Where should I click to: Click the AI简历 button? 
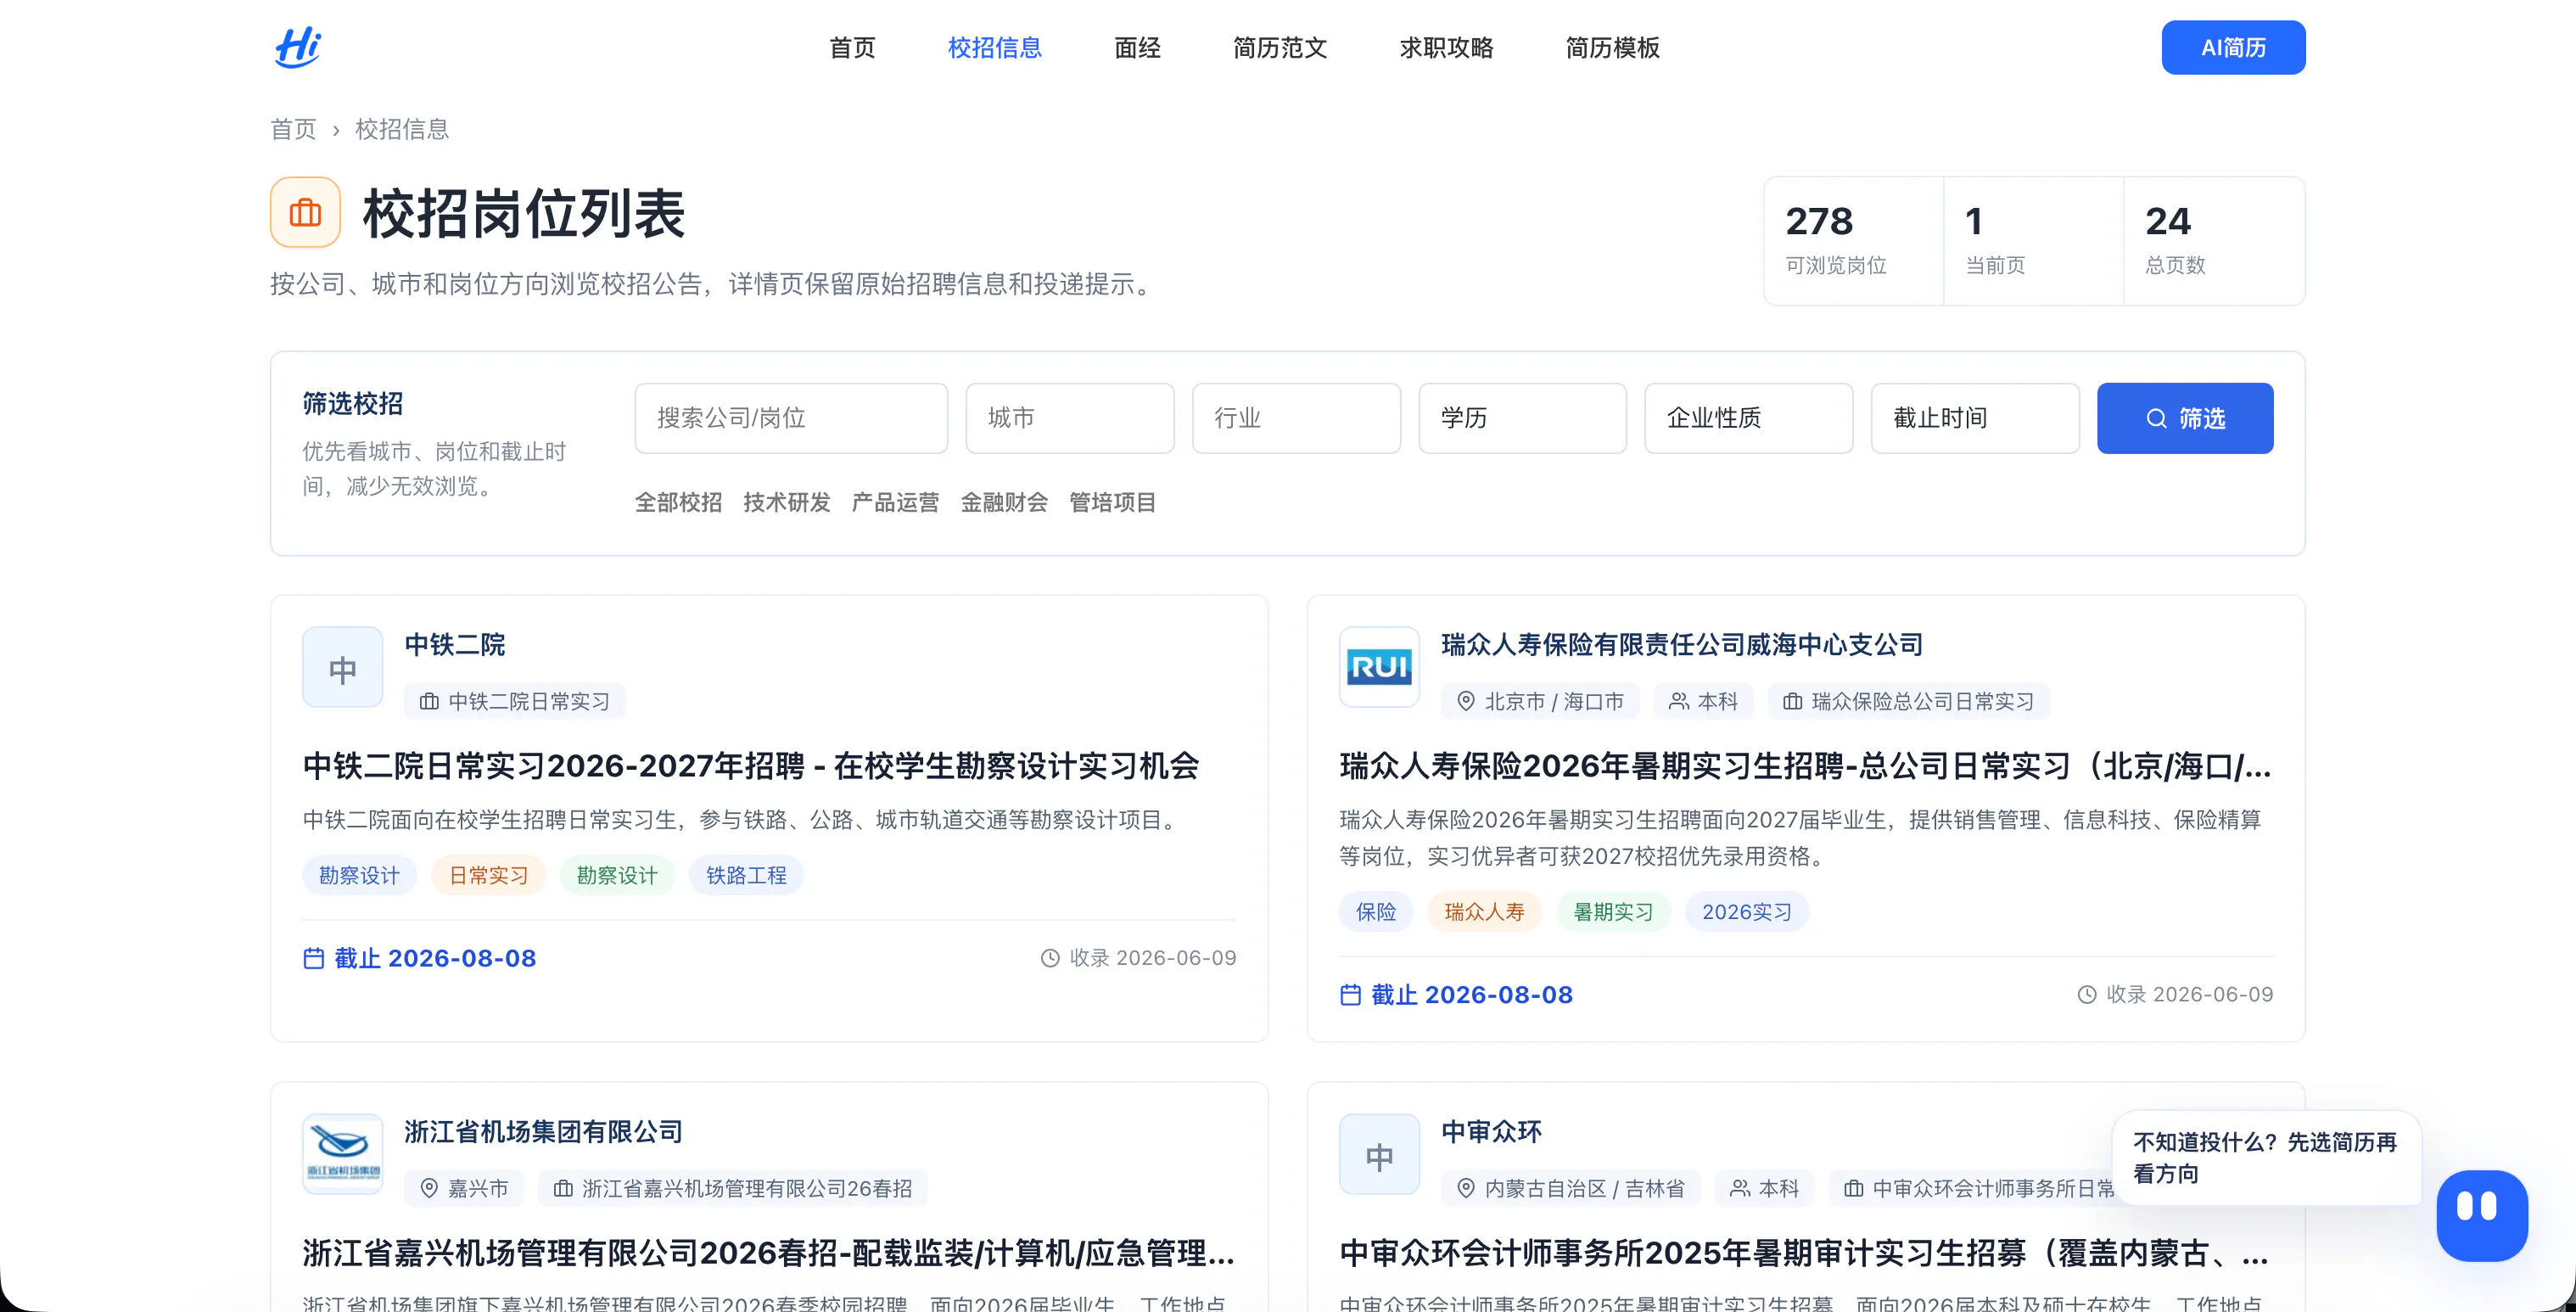point(2233,47)
